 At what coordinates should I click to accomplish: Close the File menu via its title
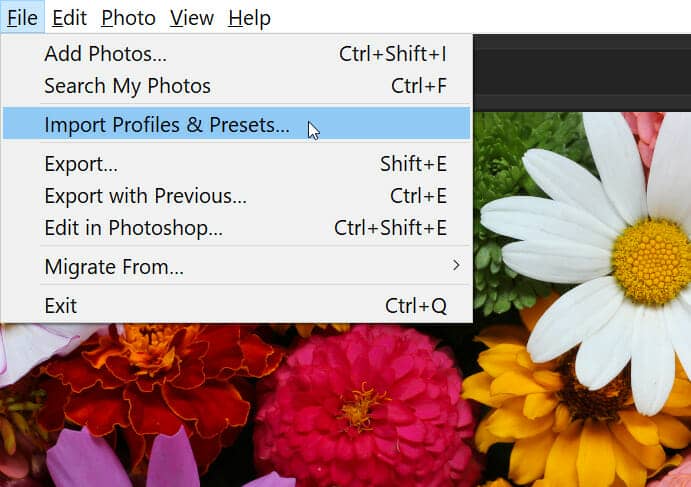coord(22,18)
